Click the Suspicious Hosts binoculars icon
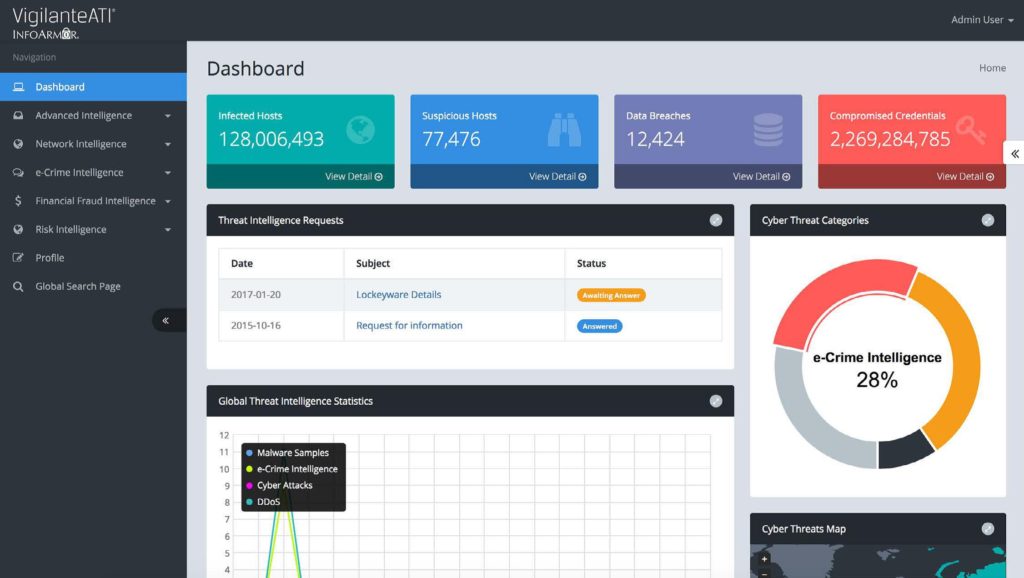The height and width of the screenshot is (578, 1024). click(564, 129)
